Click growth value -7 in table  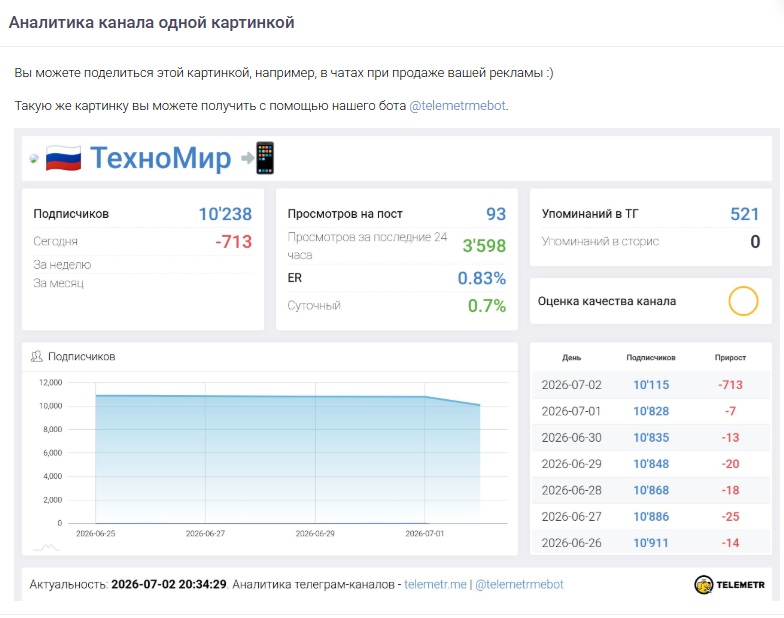730,411
